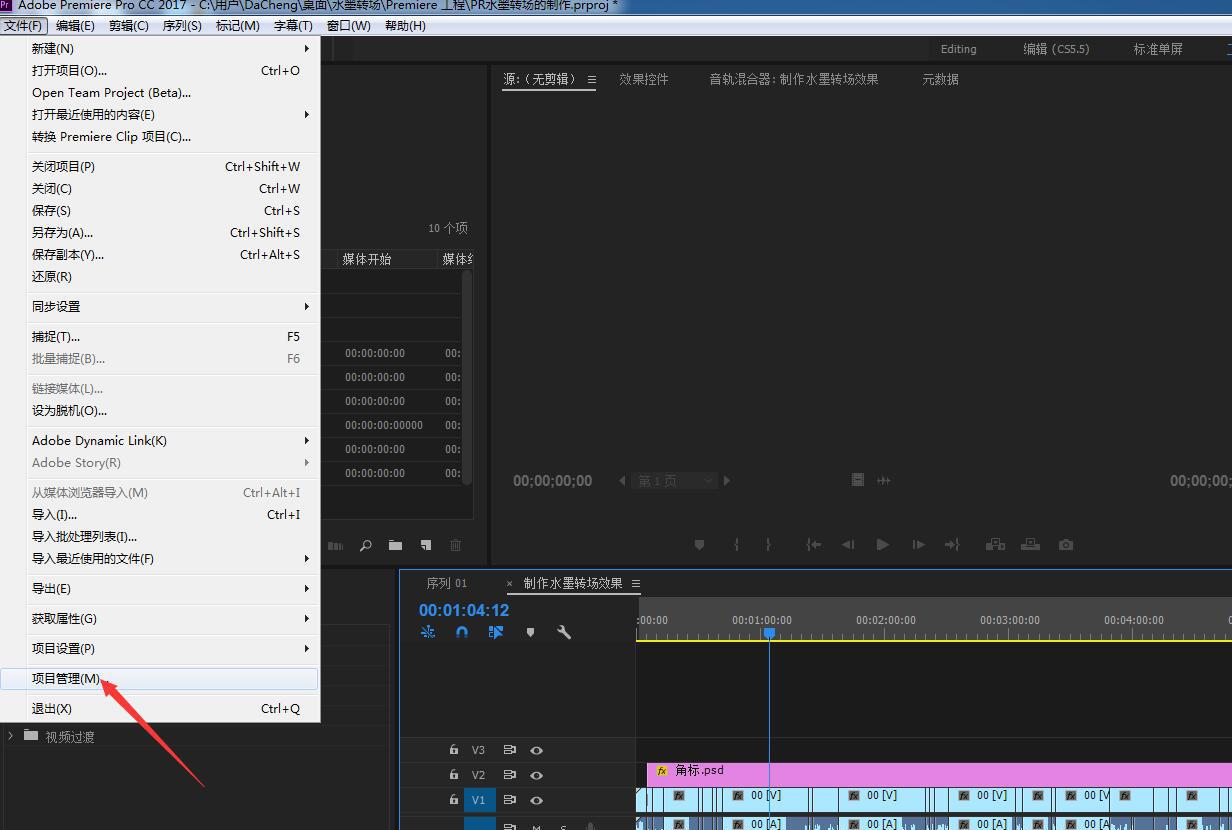Toggle lock on track V1
Screen dimensions: 1232x830
[x=454, y=800]
